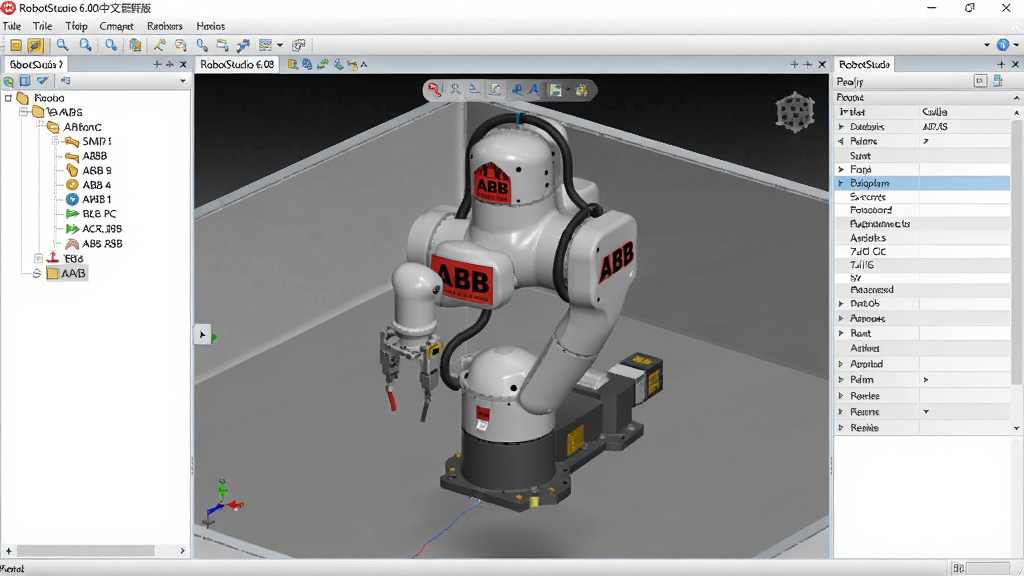This screenshot has height=576, width=1024.
Task: Select the AWB 1 tree item
Action: 89,199
